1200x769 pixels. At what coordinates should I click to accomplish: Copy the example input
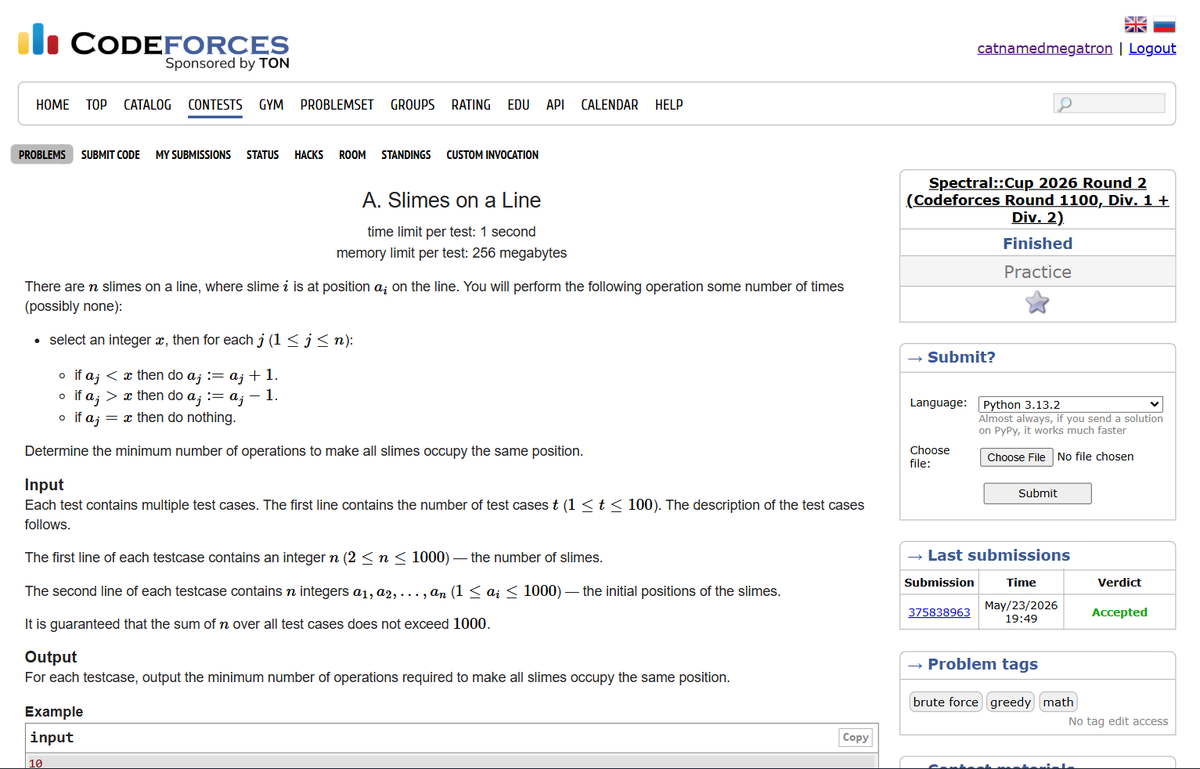(855, 737)
